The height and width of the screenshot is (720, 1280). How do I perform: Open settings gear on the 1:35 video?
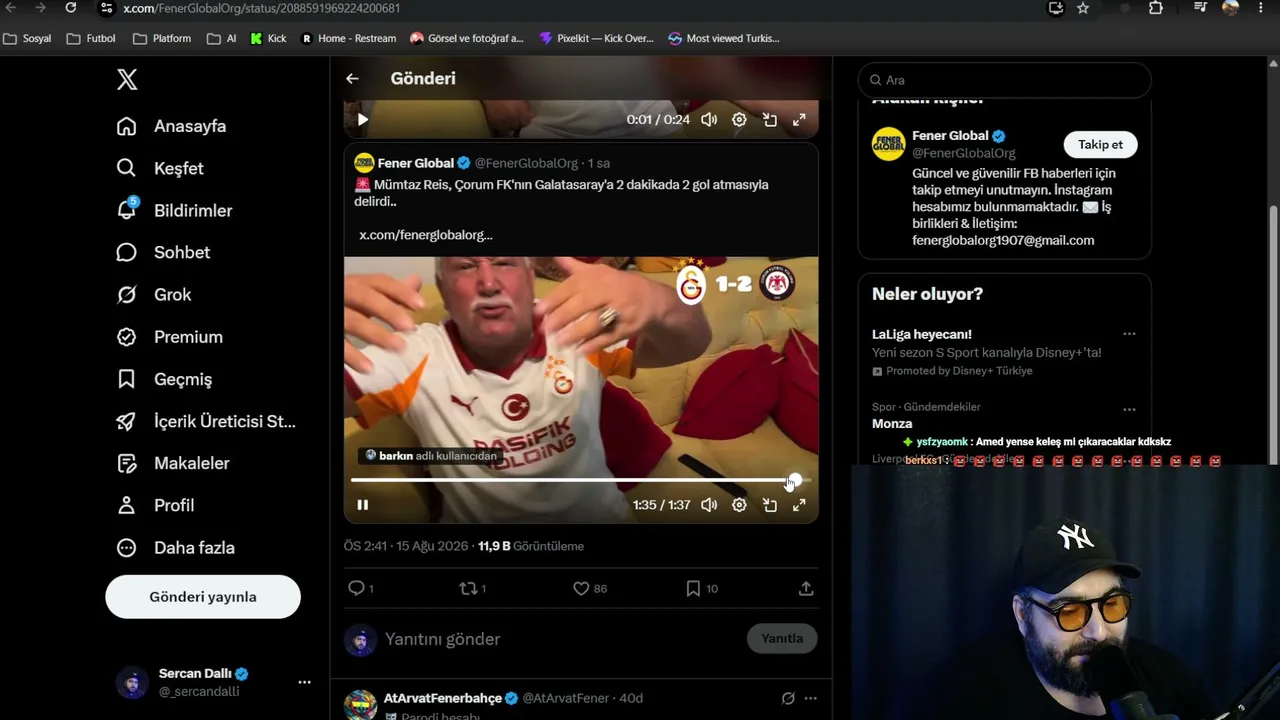[x=739, y=505]
